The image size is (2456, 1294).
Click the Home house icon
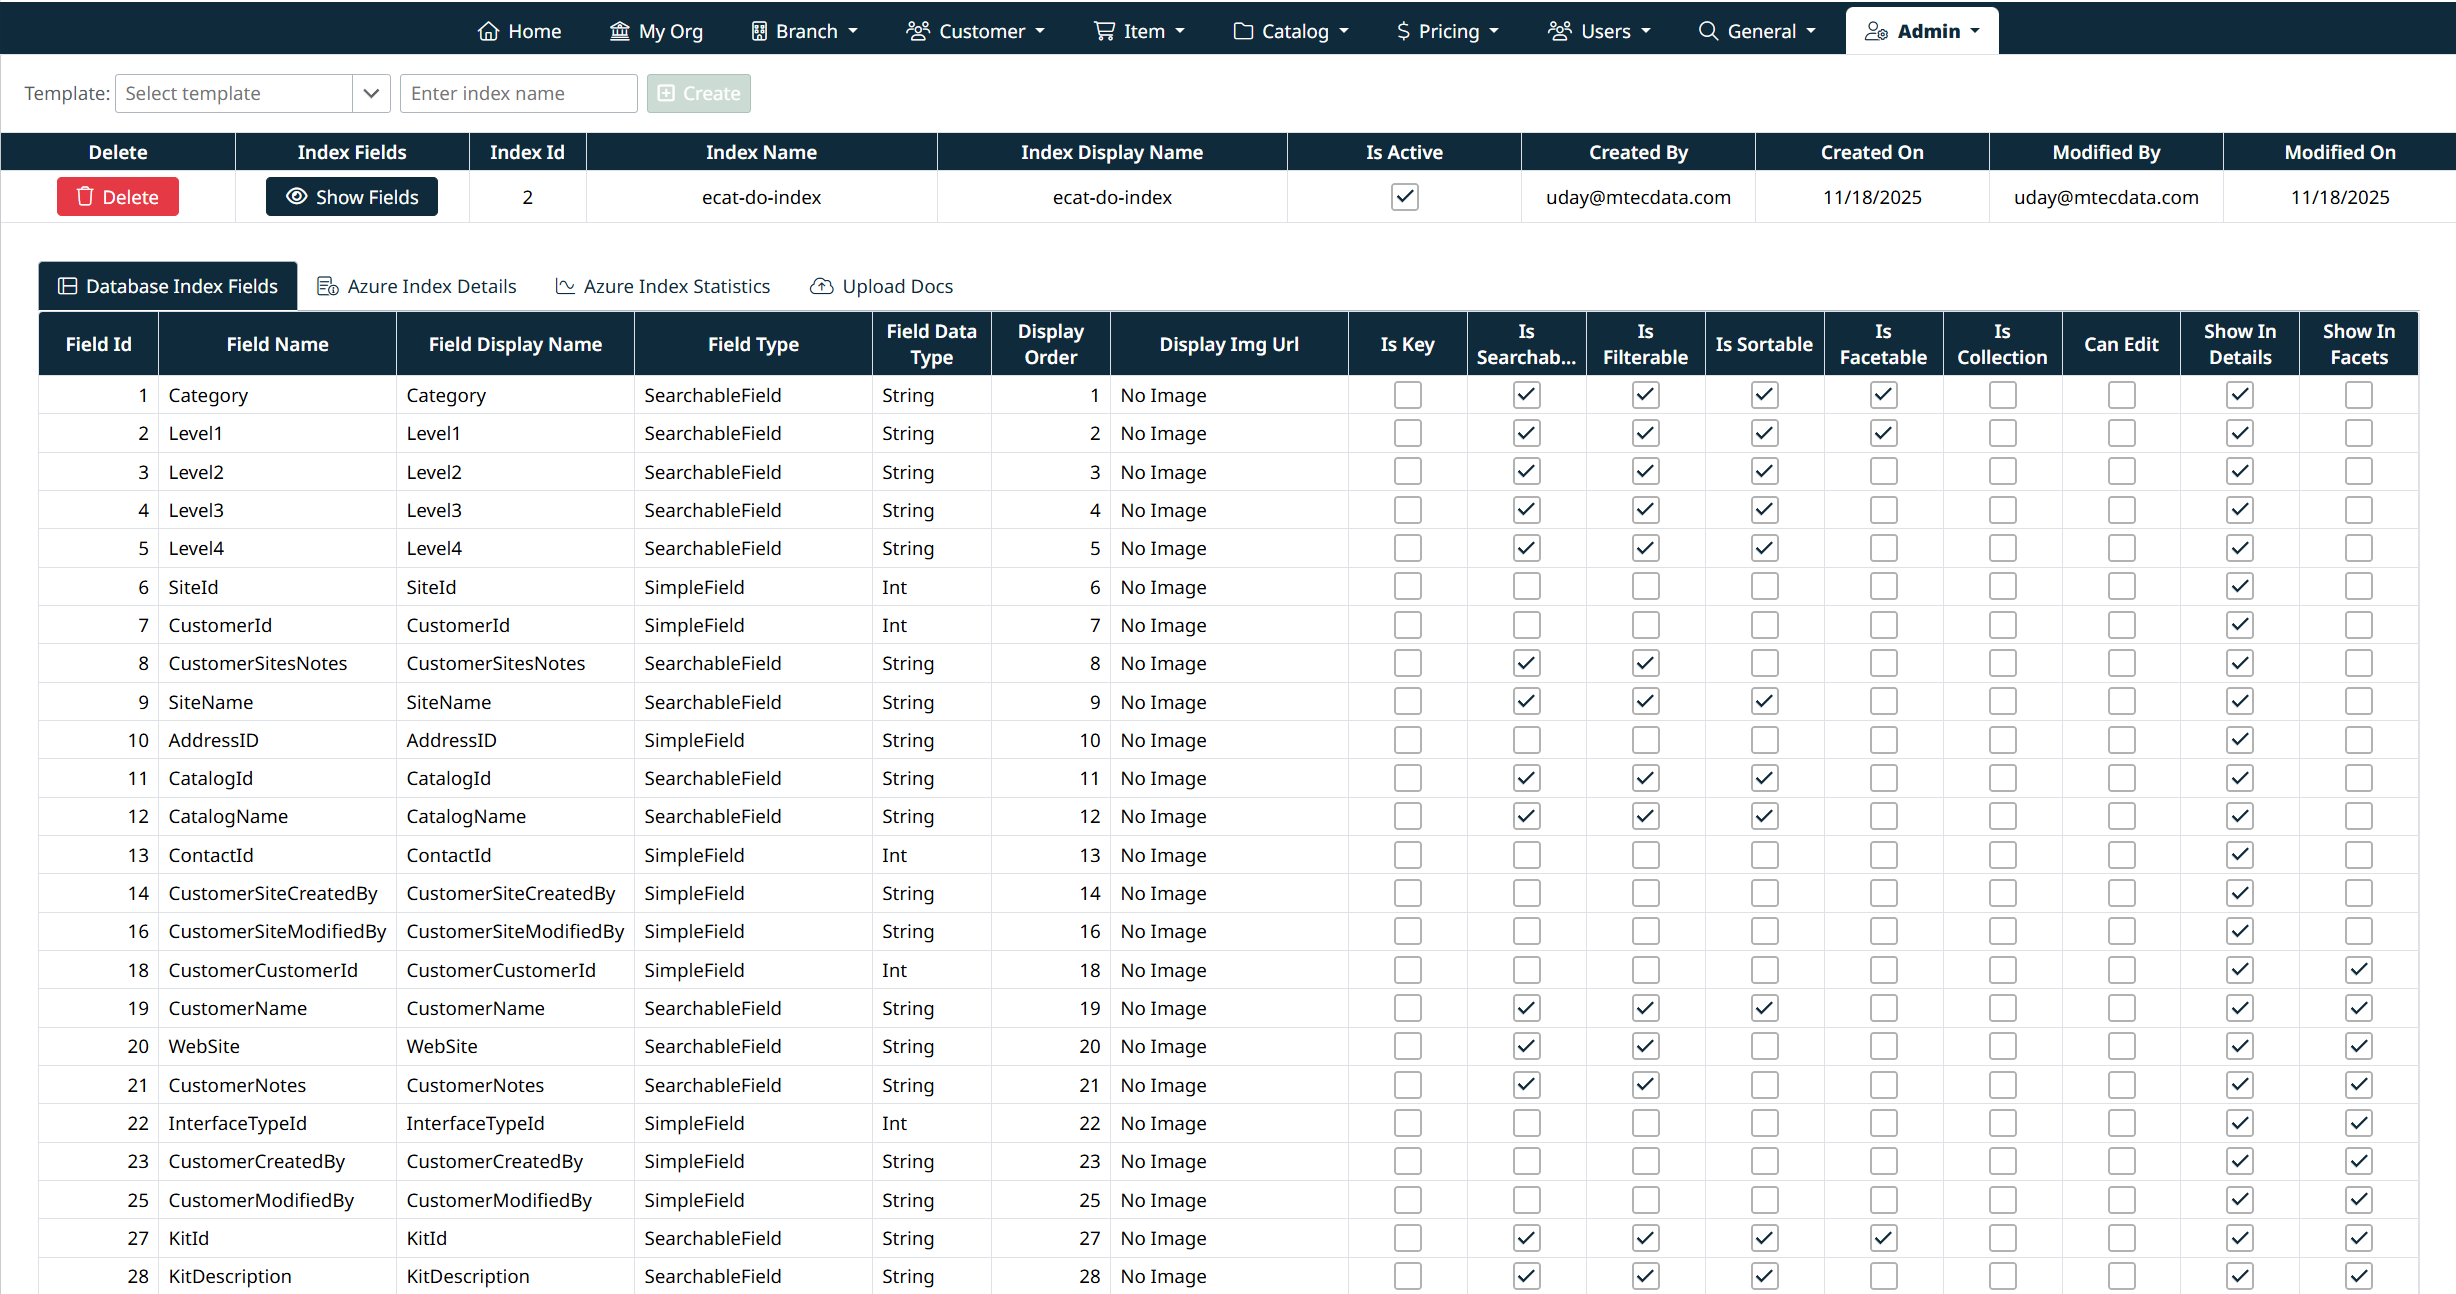point(488,31)
